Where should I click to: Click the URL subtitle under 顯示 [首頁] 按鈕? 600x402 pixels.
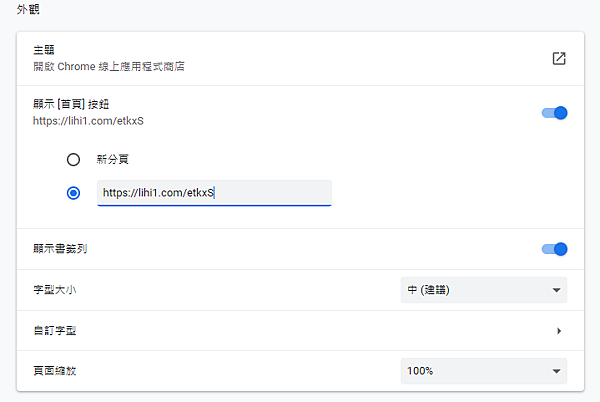[88, 121]
